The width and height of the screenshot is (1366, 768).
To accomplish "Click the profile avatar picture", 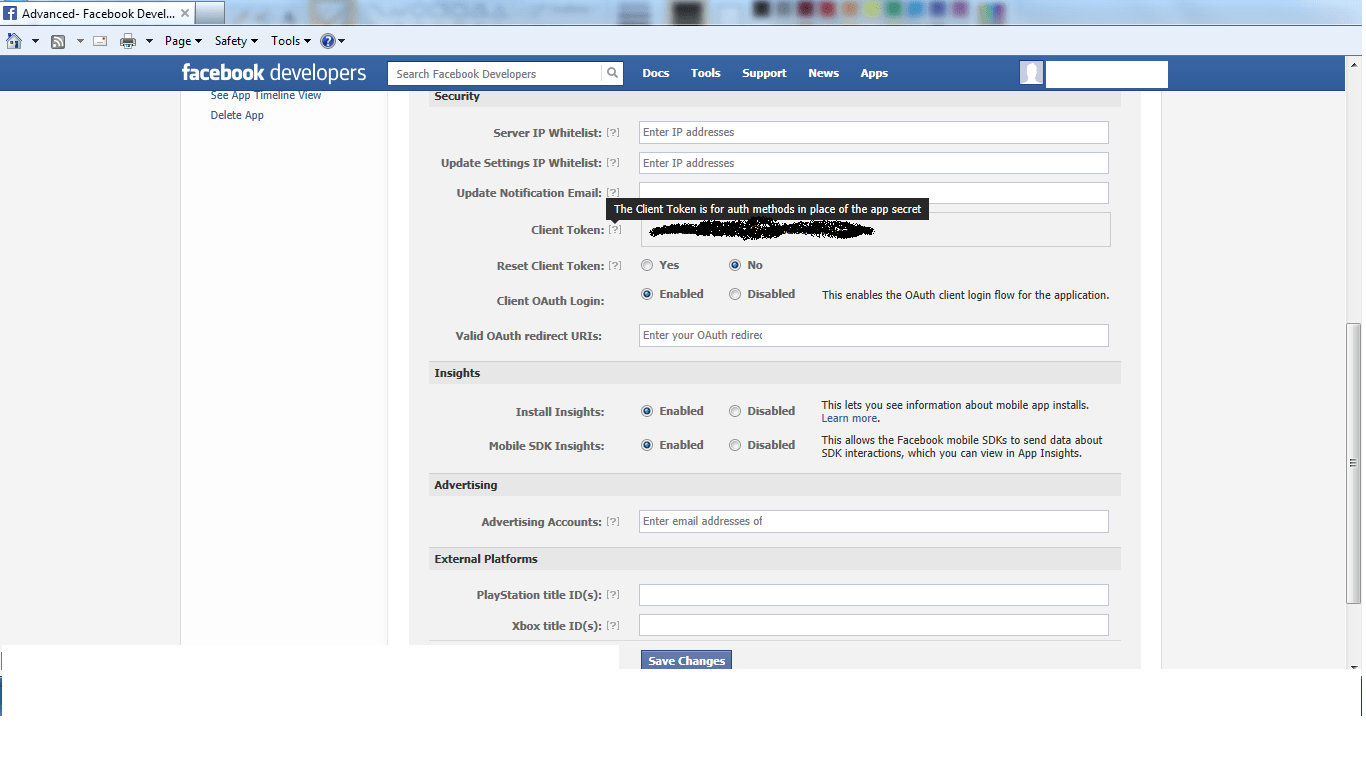I will pyautogui.click(x=1031, y=73).
